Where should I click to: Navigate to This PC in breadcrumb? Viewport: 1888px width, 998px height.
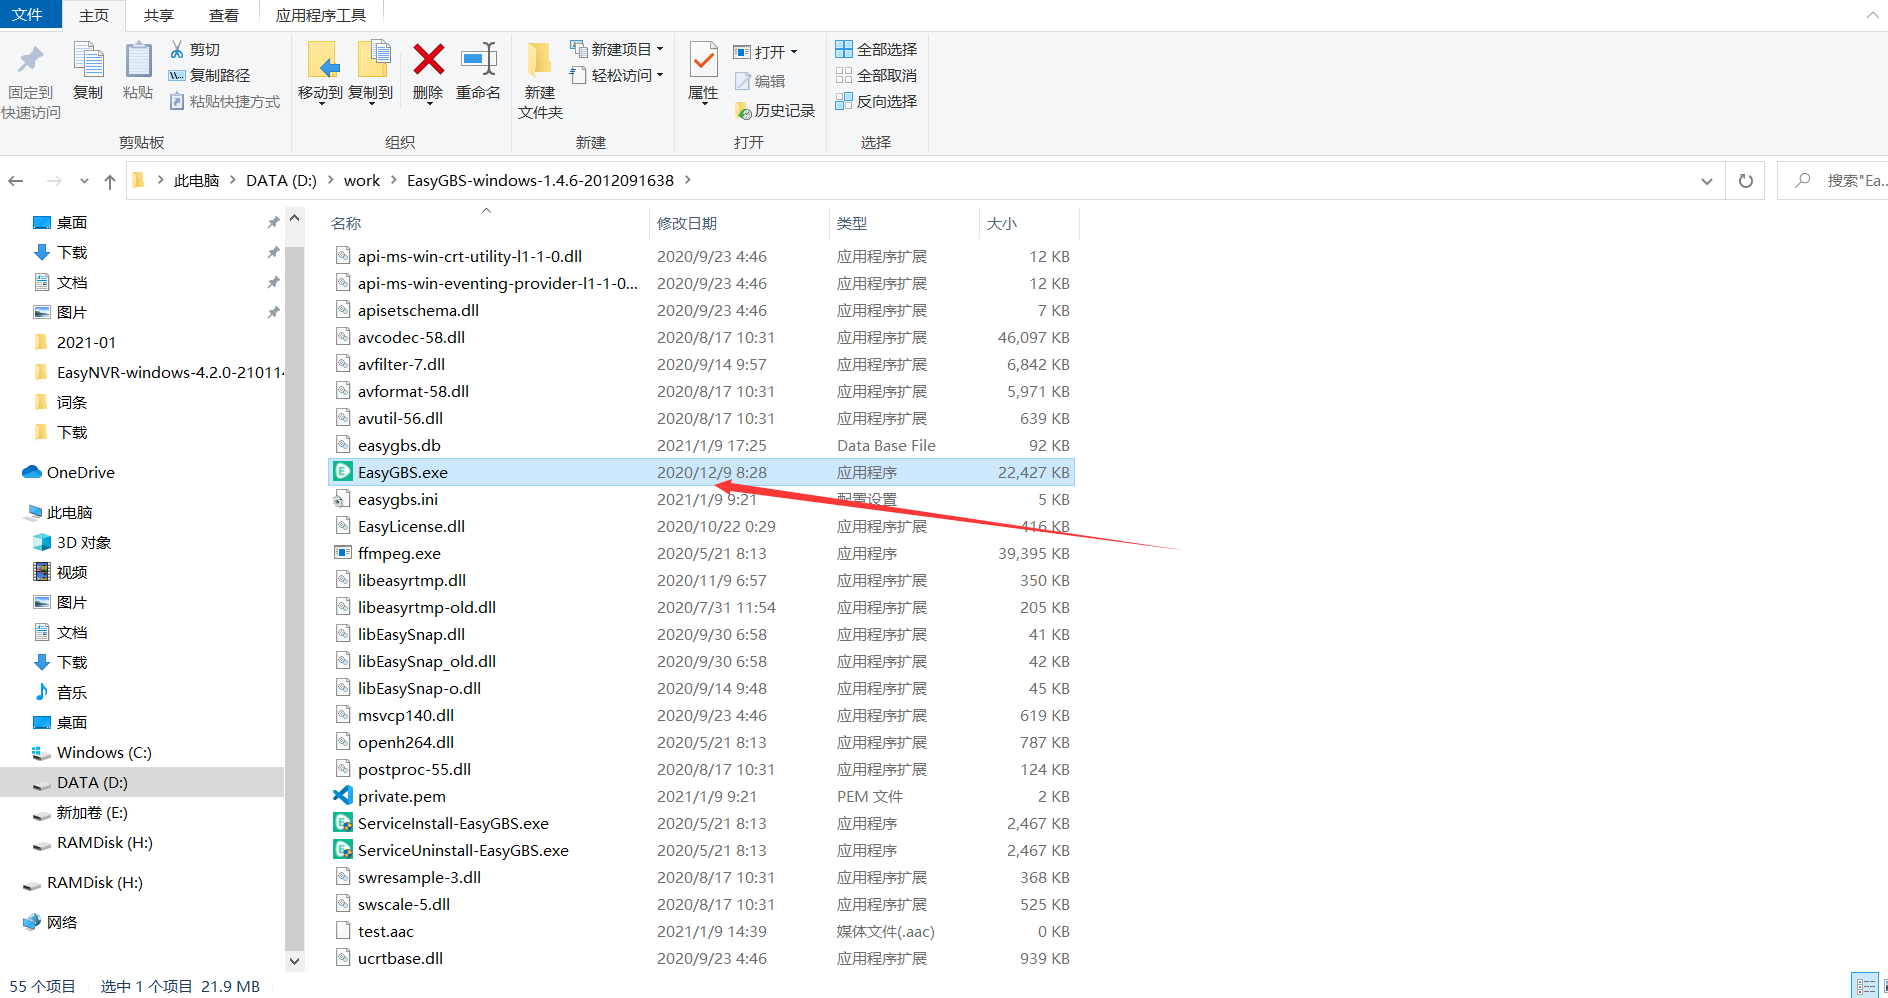click(196, 181)
